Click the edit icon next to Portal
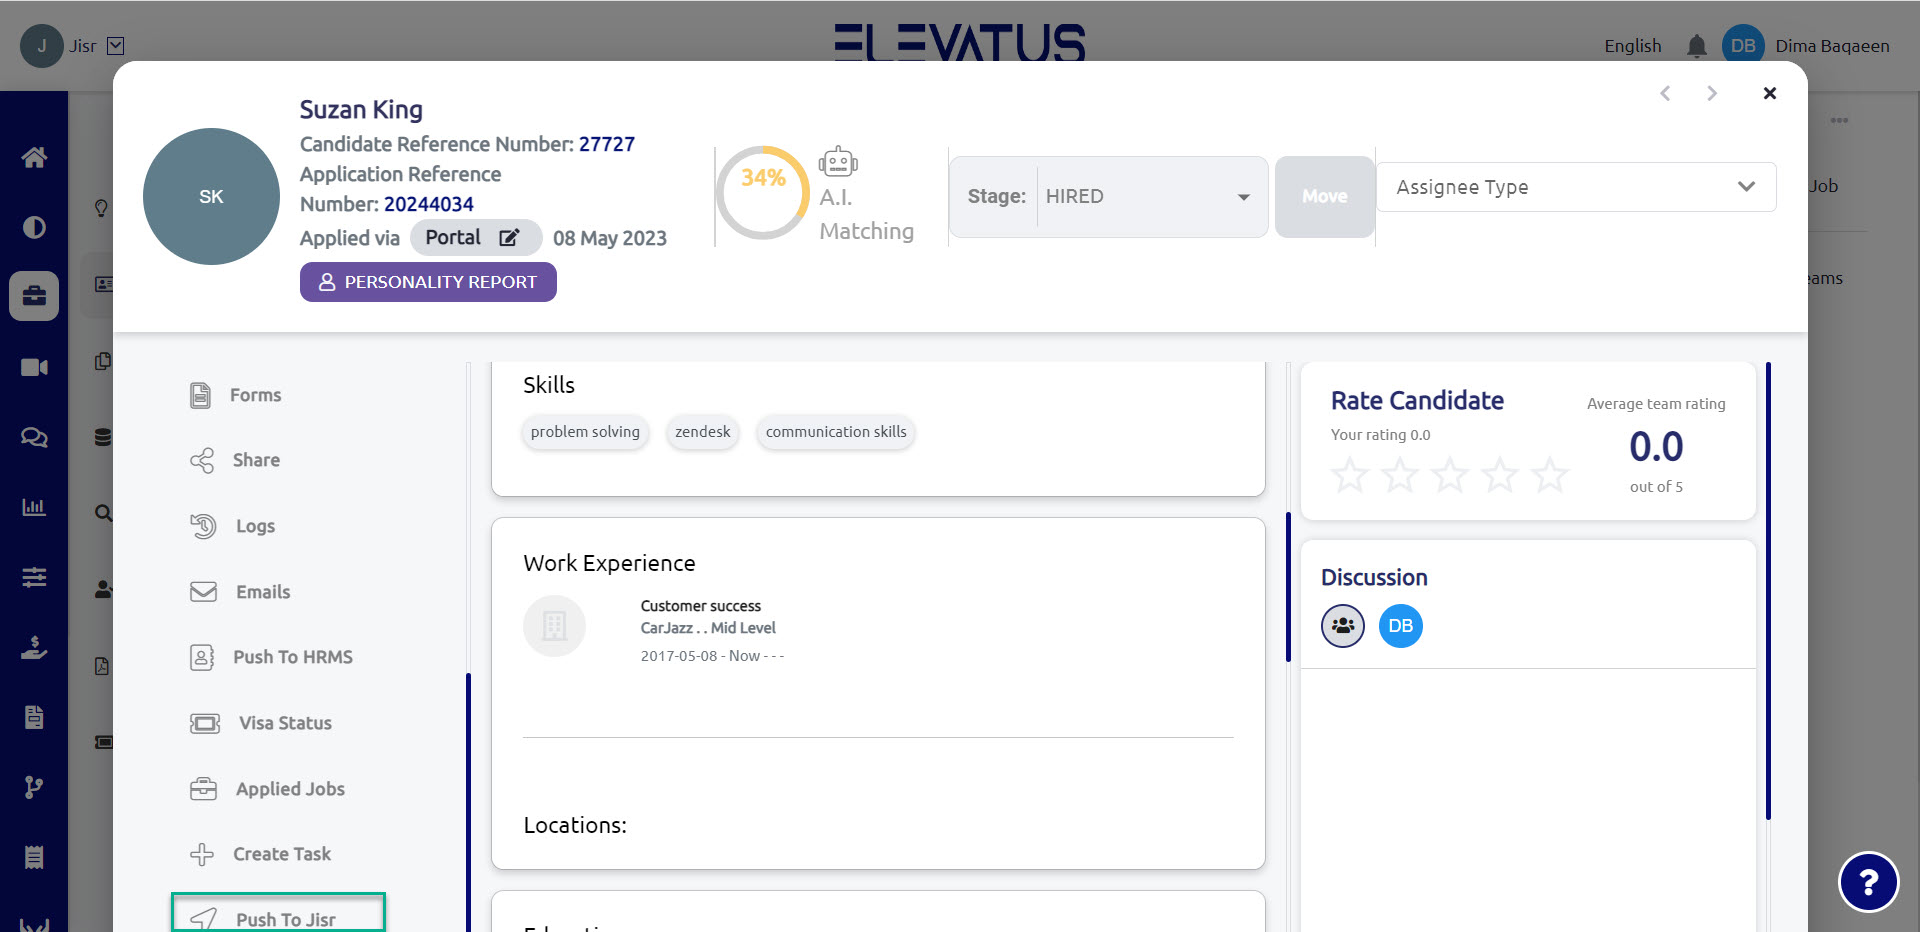 coord(509,238)
